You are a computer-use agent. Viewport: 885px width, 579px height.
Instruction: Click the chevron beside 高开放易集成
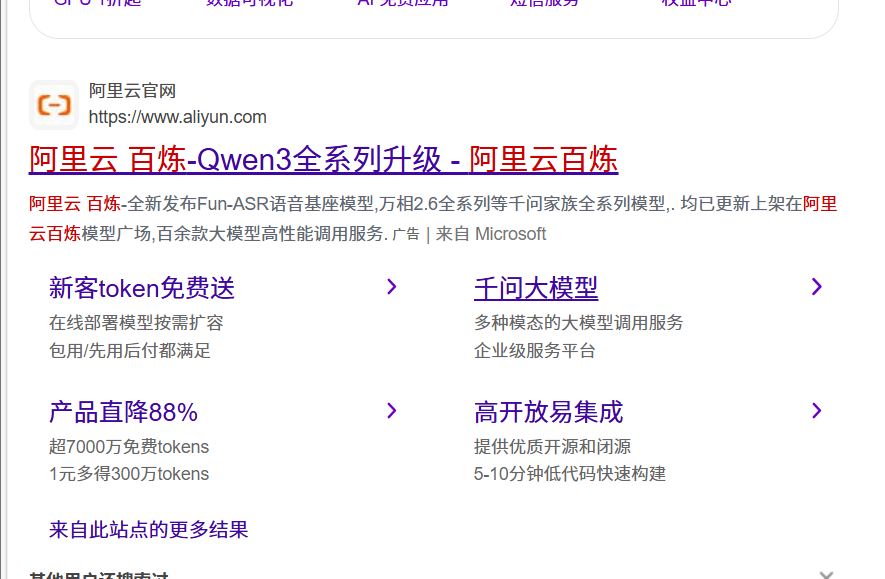tap(817, 411)
